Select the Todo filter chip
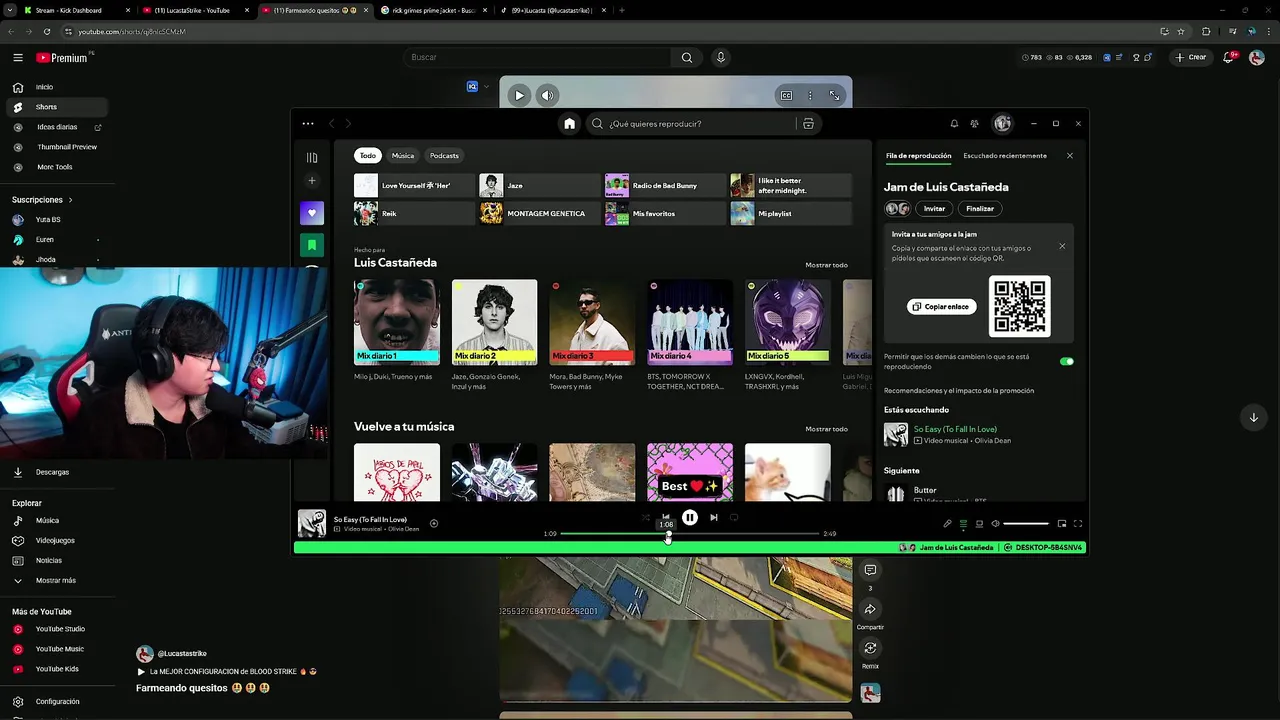Viewport: 1280px width, 720px height. pyautogui.click(x=368, y=155)
